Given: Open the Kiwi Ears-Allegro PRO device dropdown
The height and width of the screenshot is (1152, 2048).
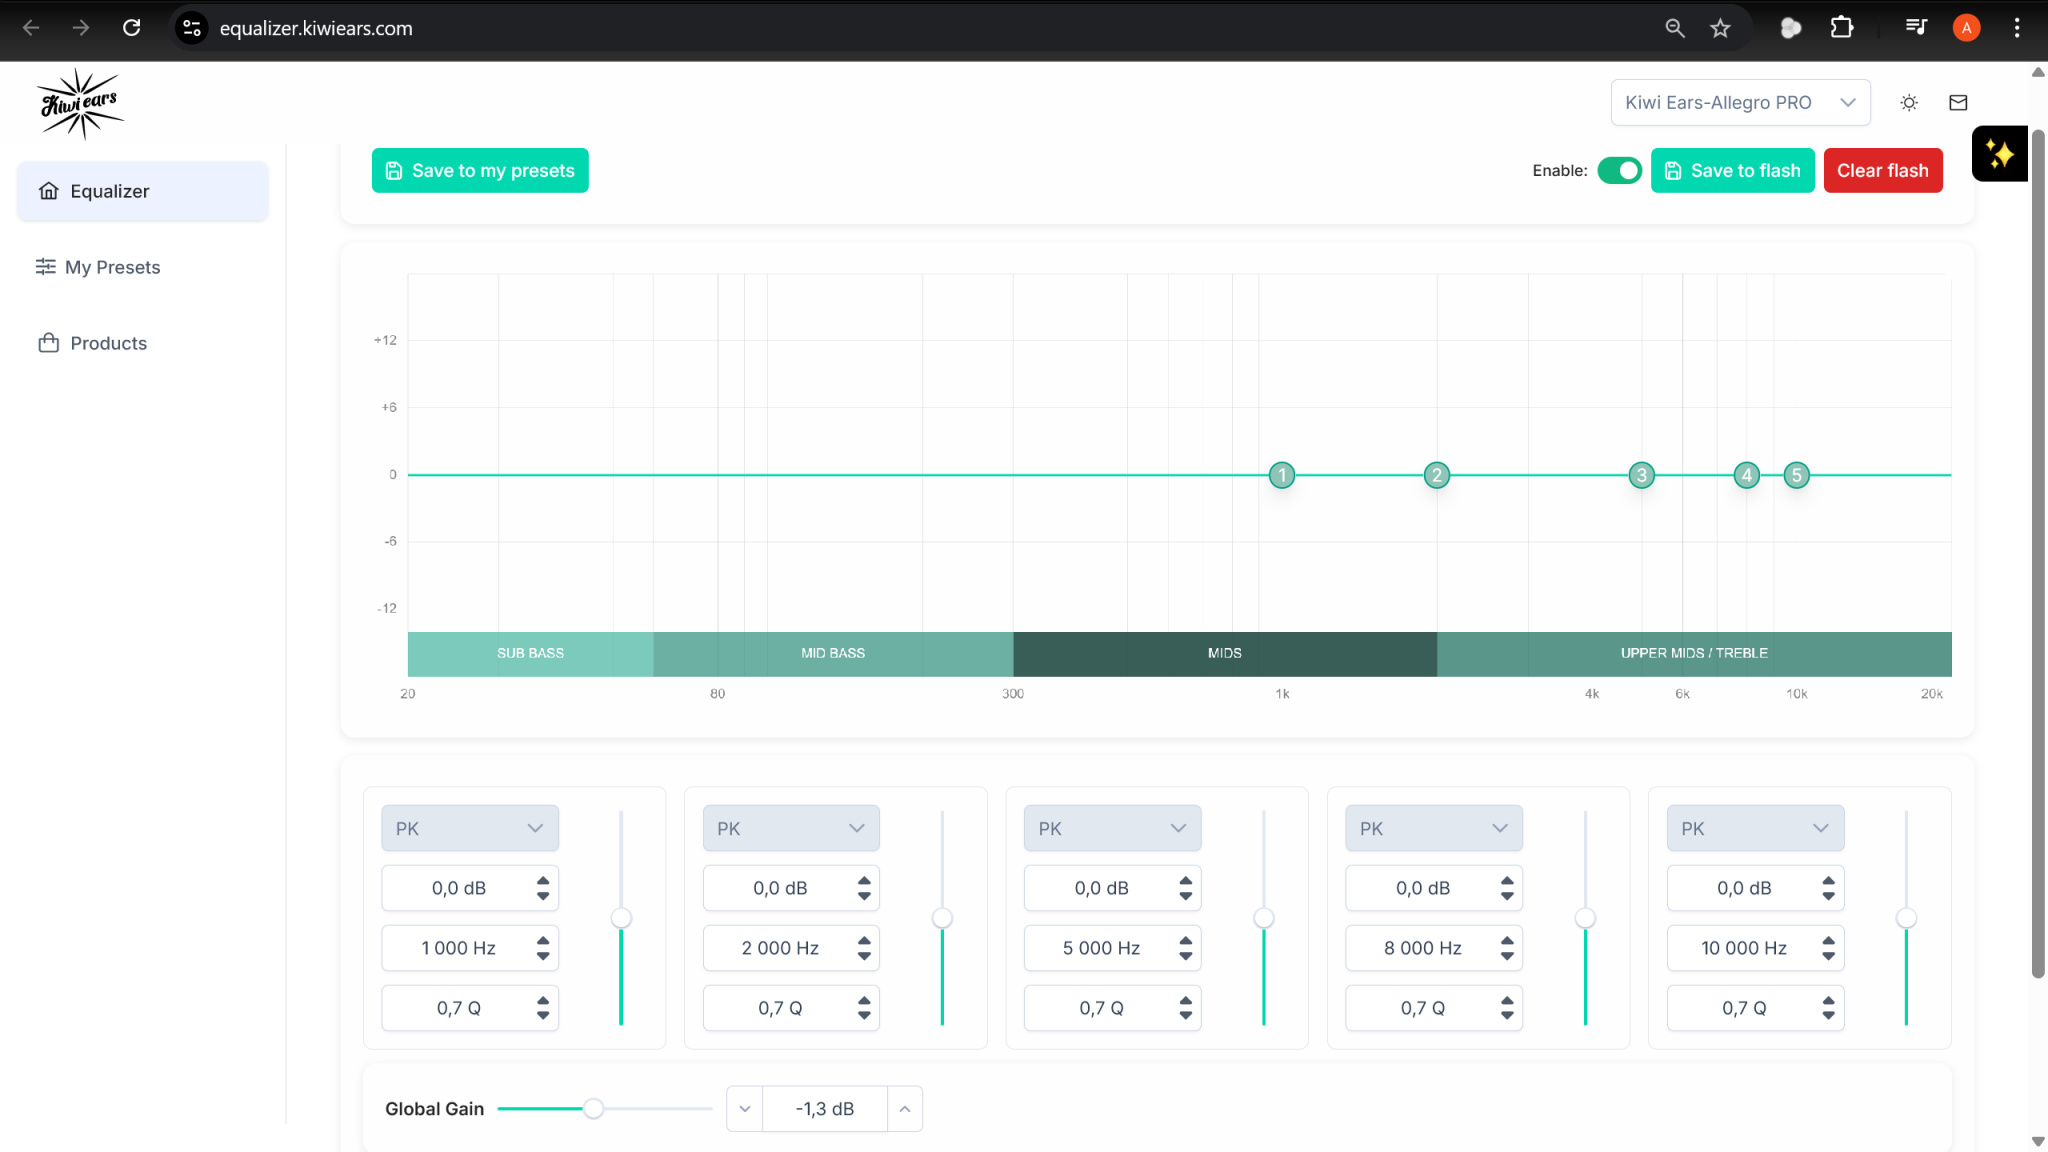Looking at the screenshot, I should [1740, 103].
